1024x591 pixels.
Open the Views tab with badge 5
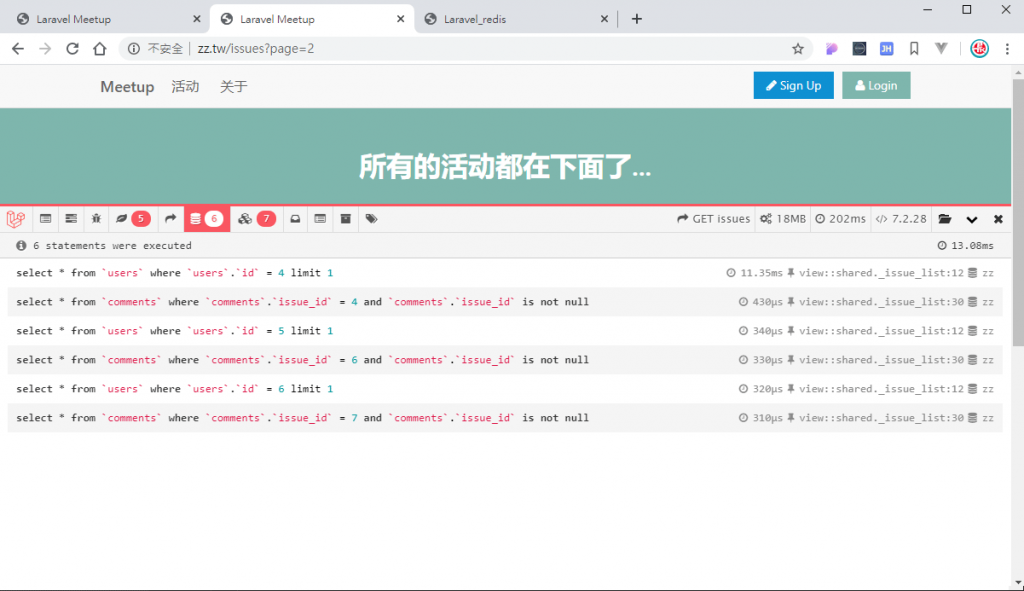tap(133, 219)
